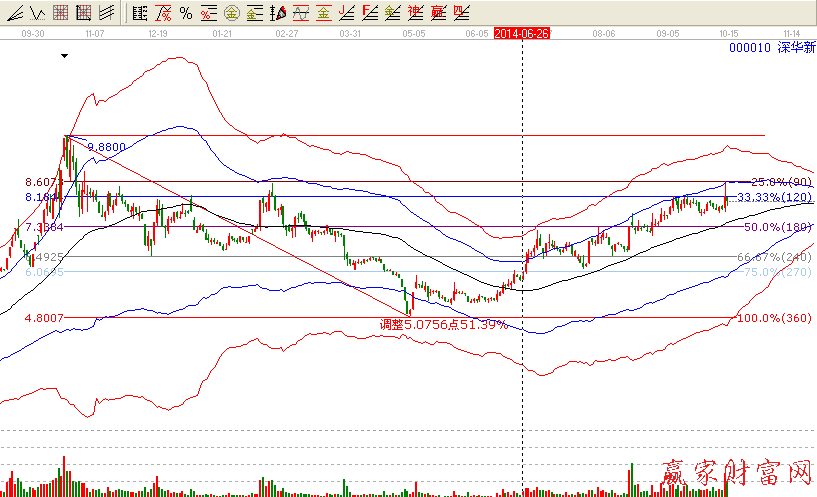Click the red 赢 lines tool icon
This screenshot has height=497, width=817.
click(438, 13)
